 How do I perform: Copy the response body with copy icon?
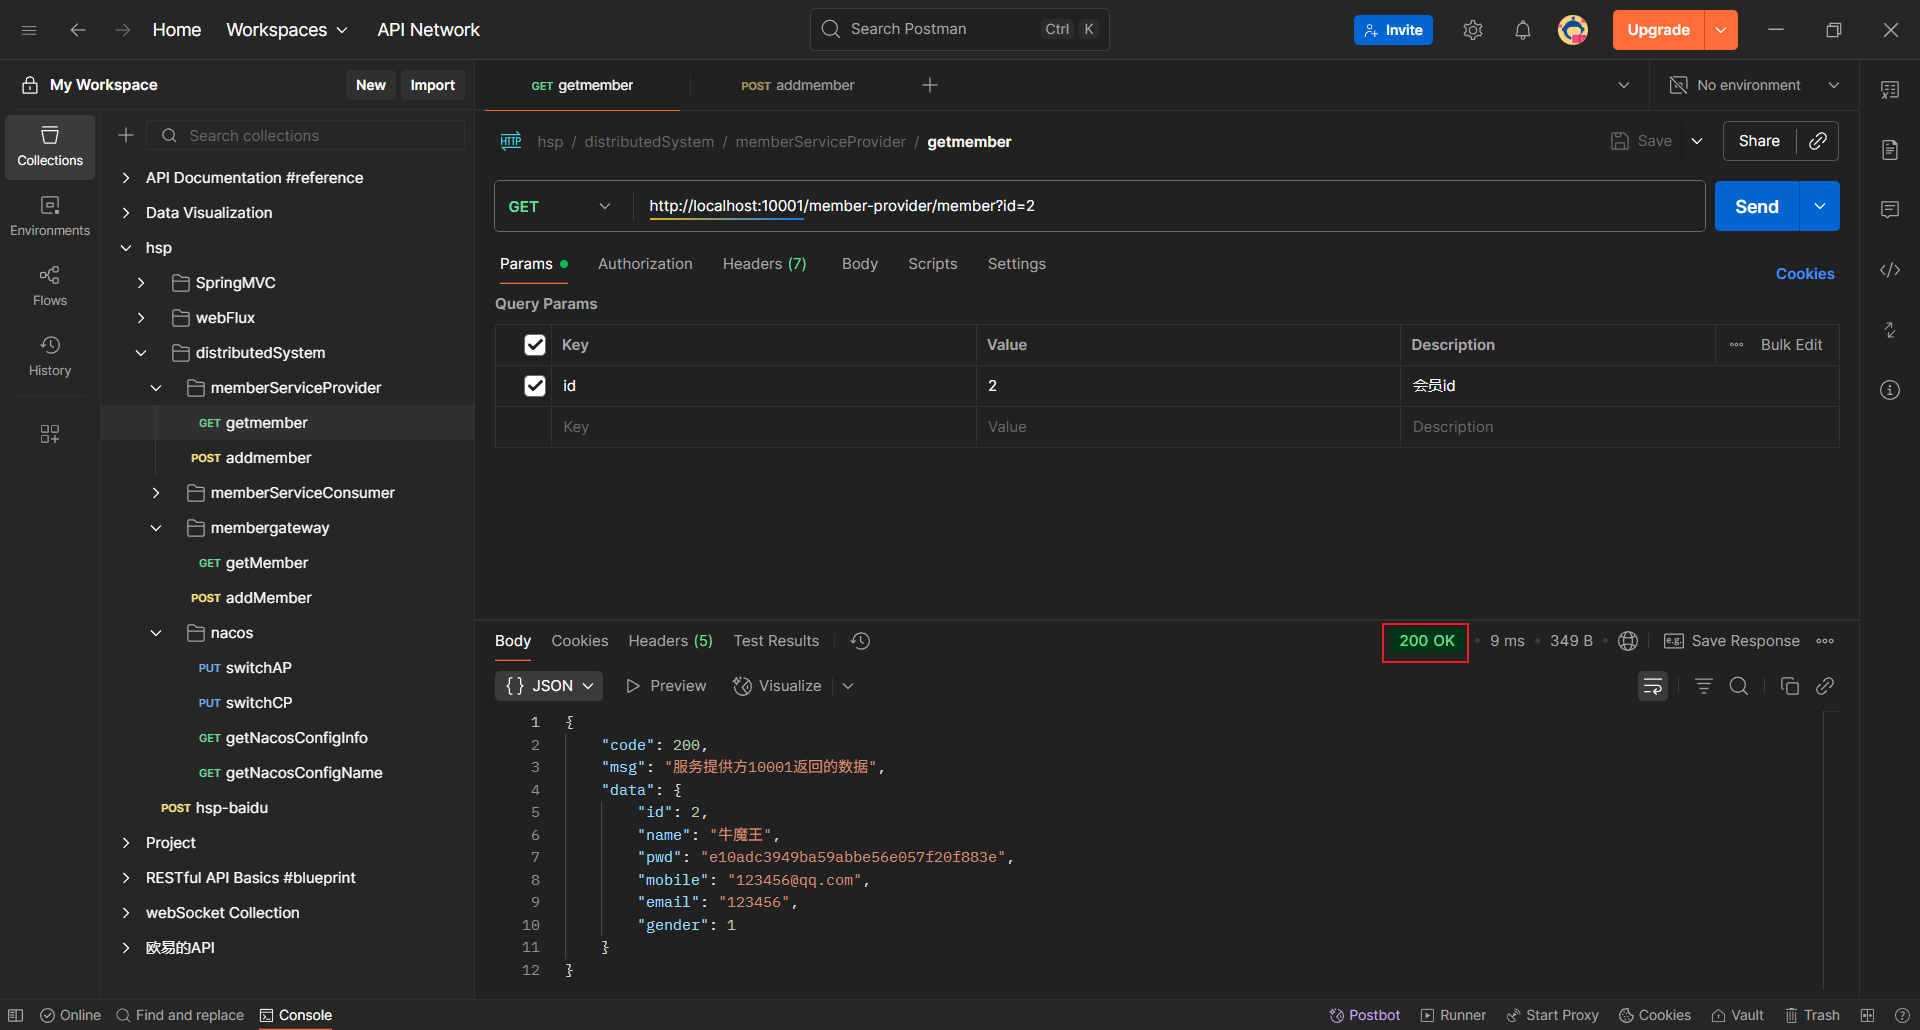(1789, 686)
